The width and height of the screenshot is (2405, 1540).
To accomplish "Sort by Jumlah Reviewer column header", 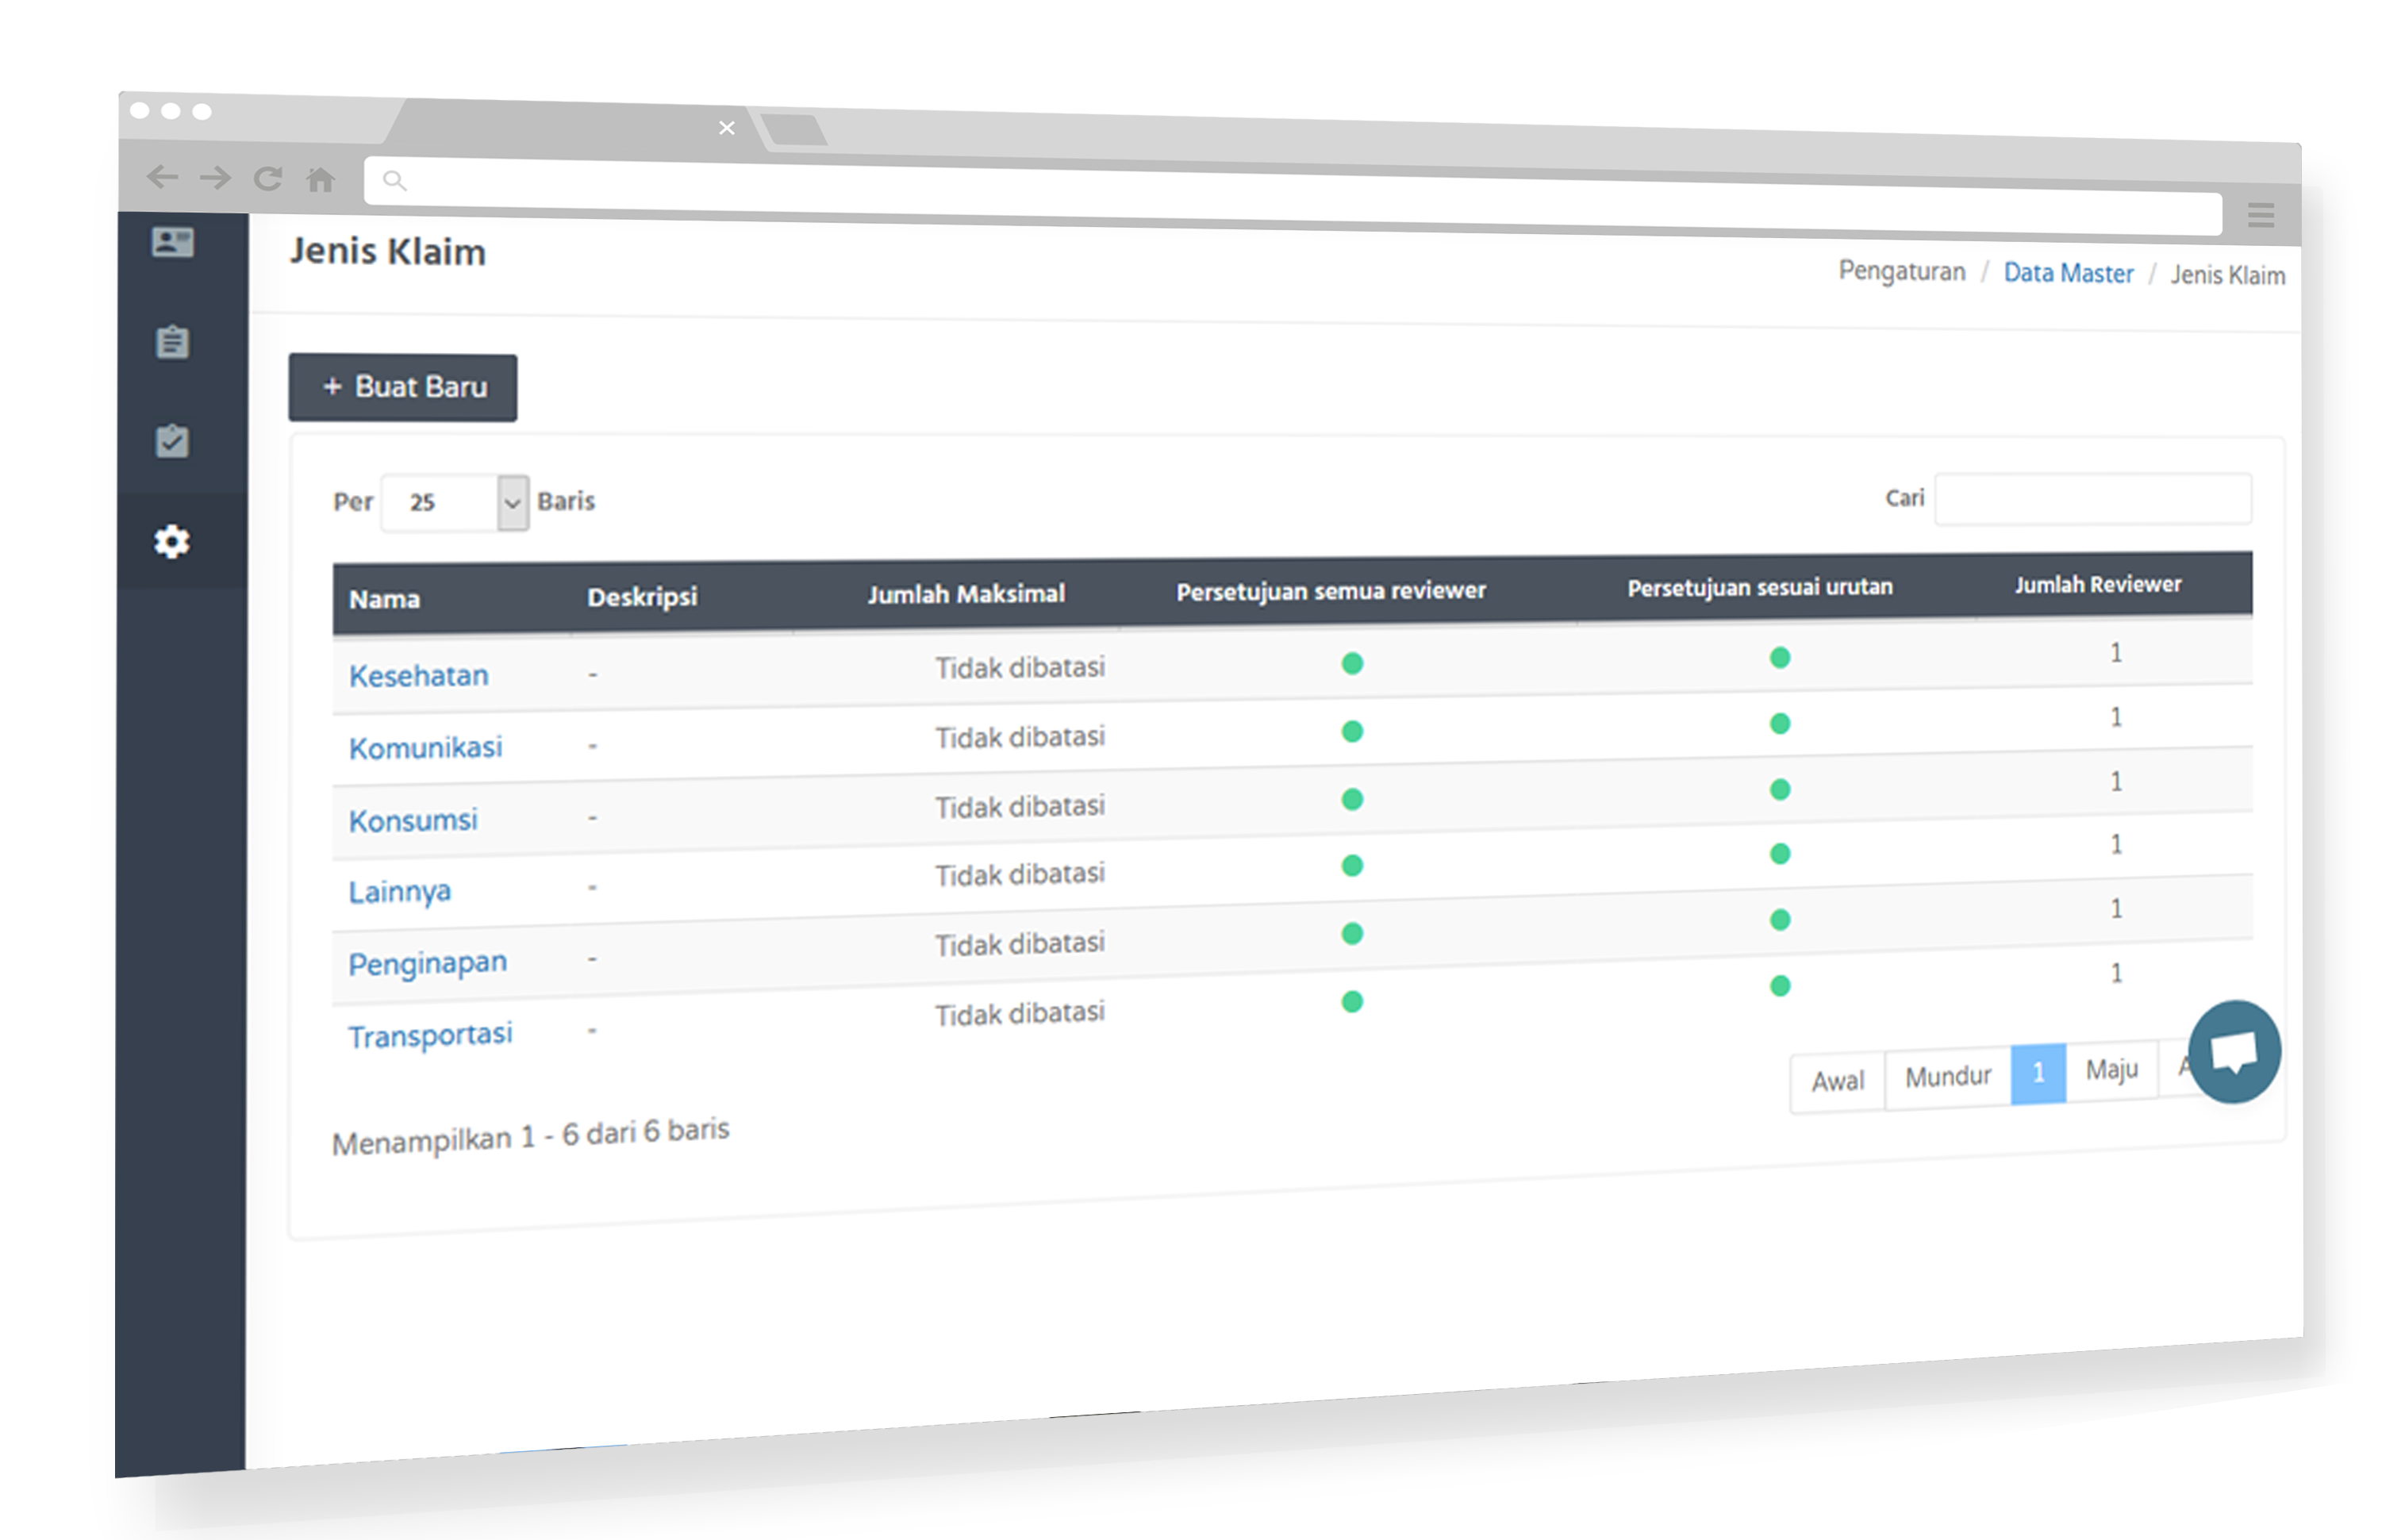I will [2097, 584].
